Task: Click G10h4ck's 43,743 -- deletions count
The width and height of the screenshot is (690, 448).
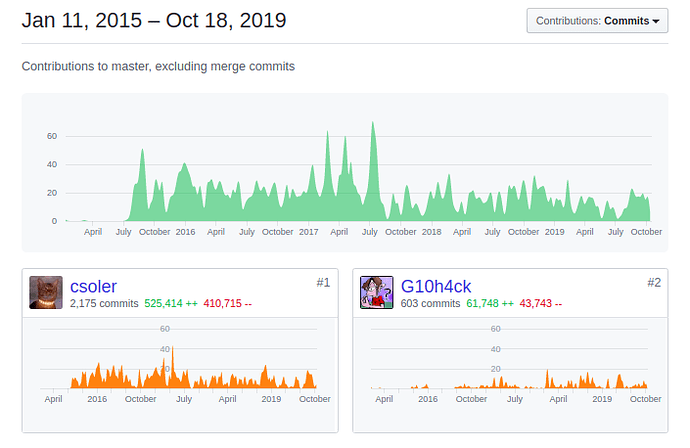Action: point(540,303)
